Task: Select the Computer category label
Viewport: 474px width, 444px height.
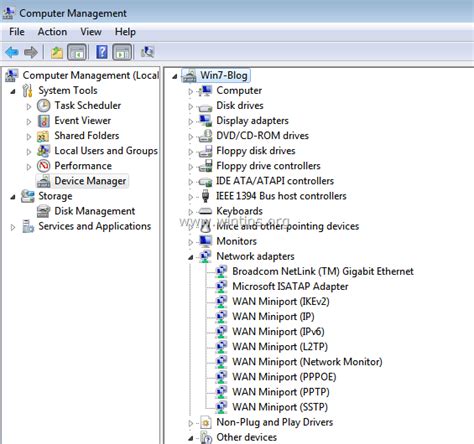Action: pos(239,91)
